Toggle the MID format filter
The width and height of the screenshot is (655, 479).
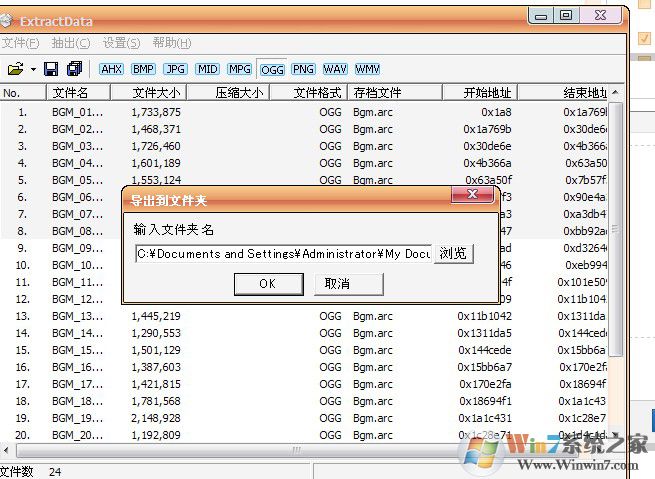208,69
